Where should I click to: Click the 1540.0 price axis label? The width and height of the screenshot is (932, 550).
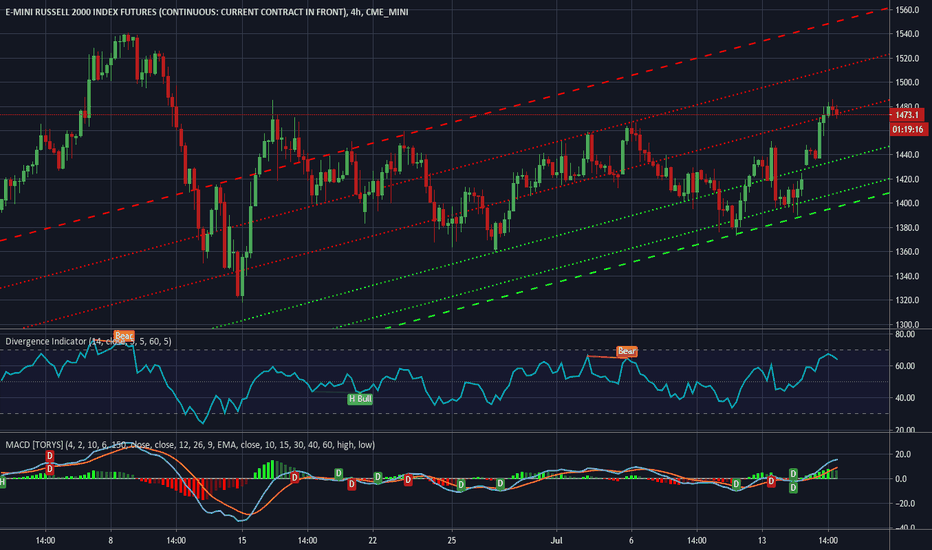point(908,34)
